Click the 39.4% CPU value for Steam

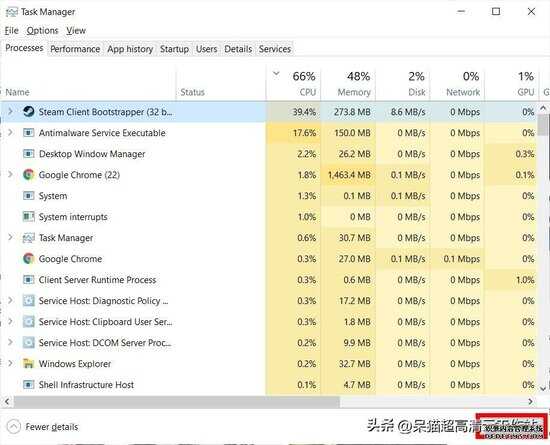[304, 112]
